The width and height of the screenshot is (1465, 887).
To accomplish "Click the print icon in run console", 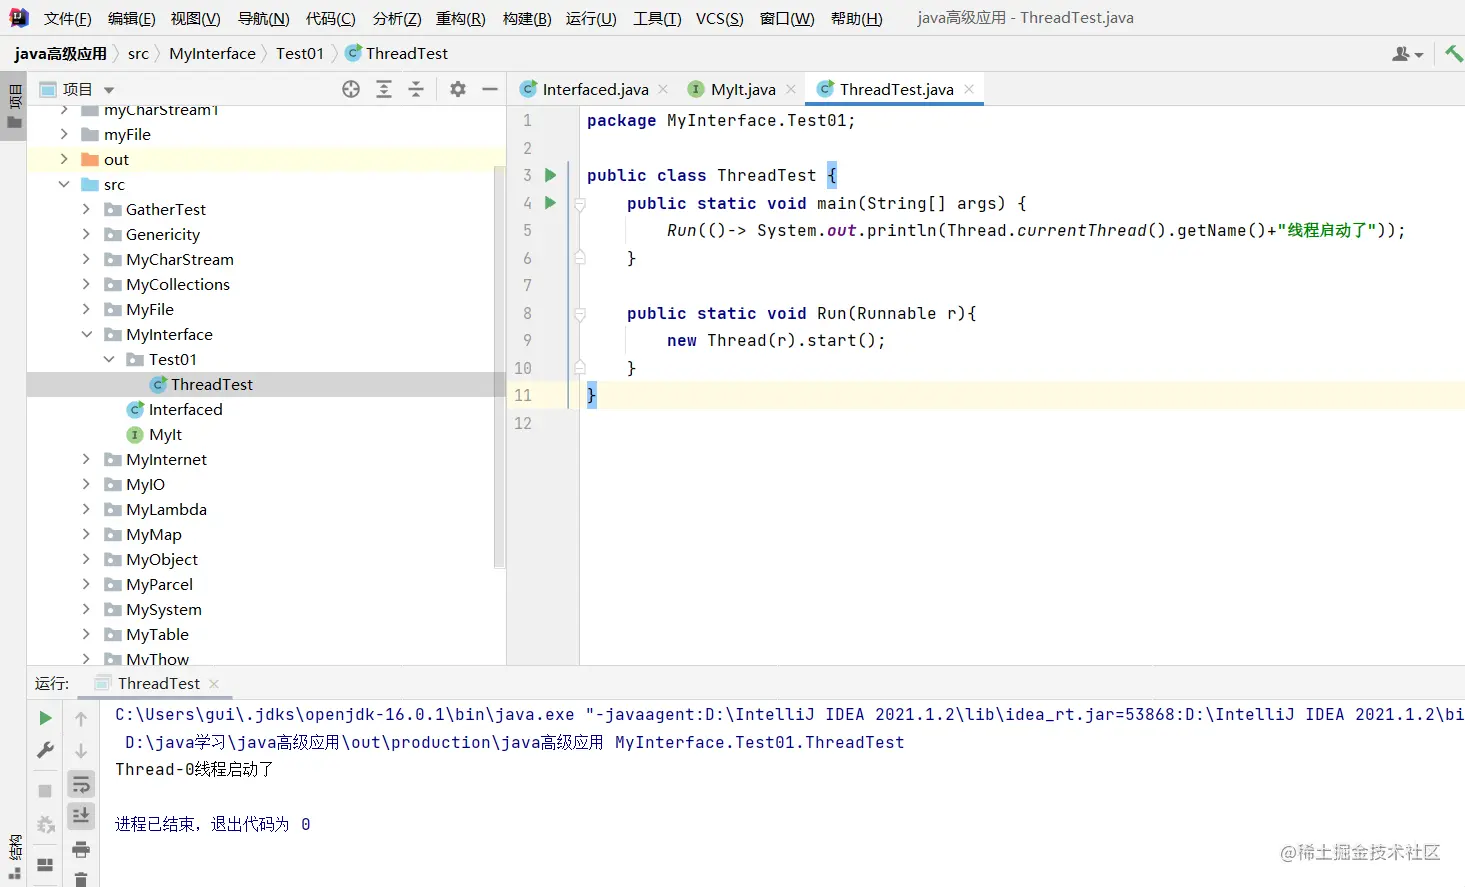I will 81,850.
